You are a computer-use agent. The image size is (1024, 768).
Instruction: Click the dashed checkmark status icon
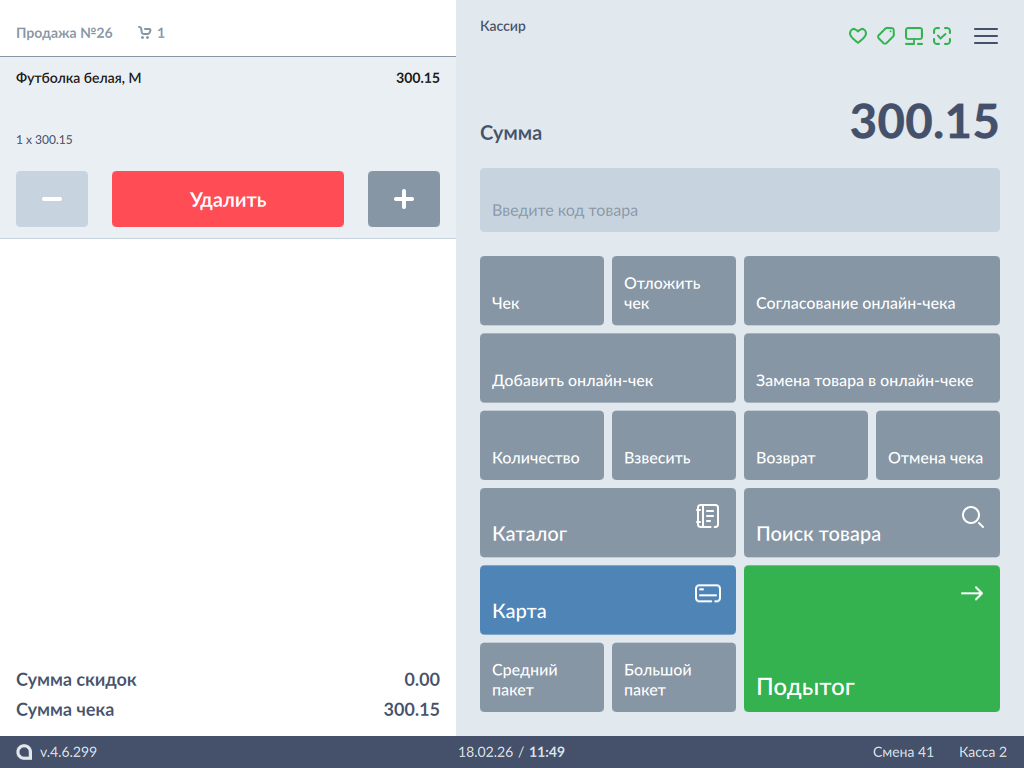click(942, 36)
